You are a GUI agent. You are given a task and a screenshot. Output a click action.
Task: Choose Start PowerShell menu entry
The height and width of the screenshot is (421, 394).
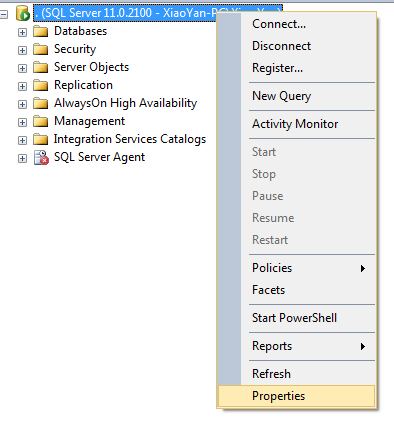tap(296, 318)
